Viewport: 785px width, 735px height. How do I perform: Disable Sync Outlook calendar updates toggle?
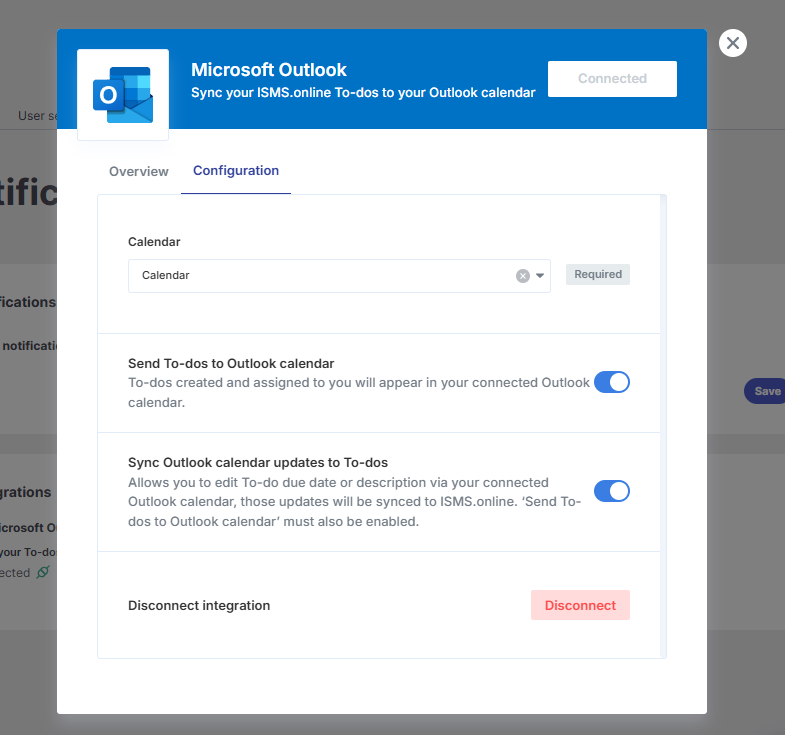pyautogui.click(x=611, y=491)
